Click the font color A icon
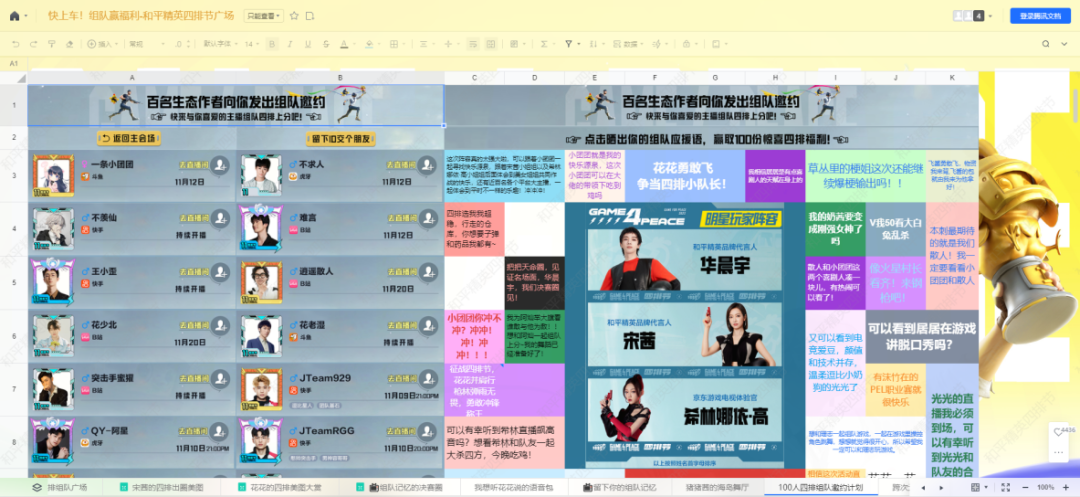This screenshot has width=1080, height=497. point(344,44)
